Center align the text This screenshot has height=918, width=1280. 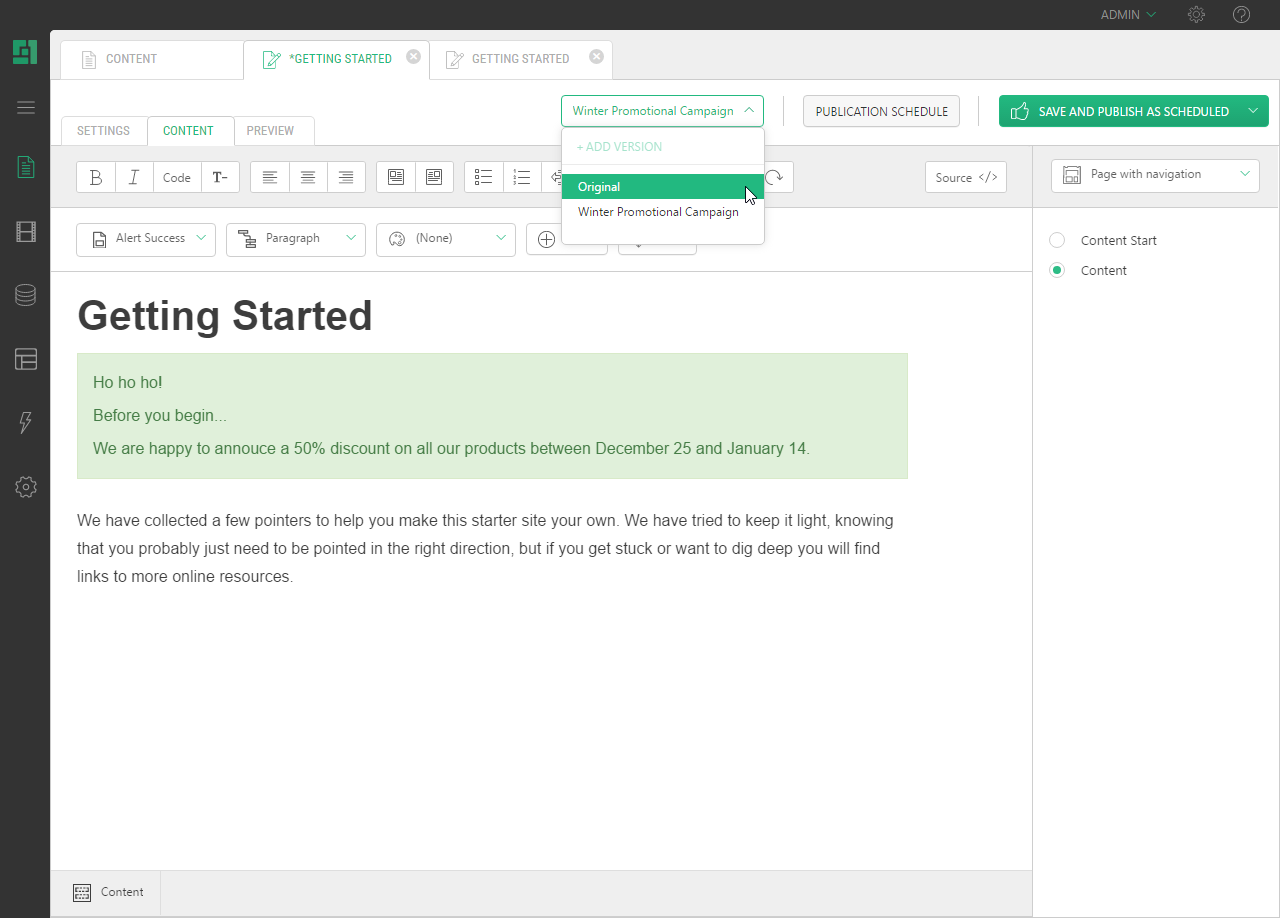point(308,177)
